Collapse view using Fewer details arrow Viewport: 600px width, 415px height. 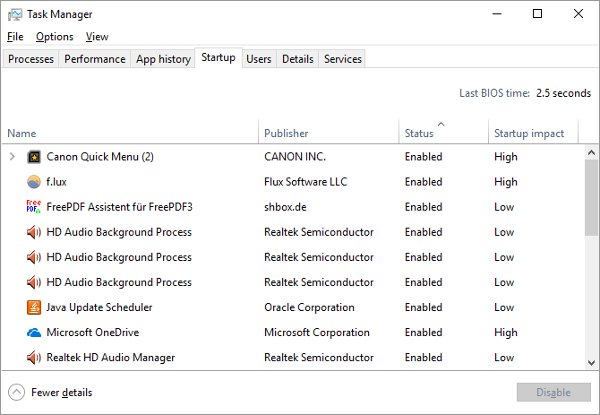coord(16,392)
